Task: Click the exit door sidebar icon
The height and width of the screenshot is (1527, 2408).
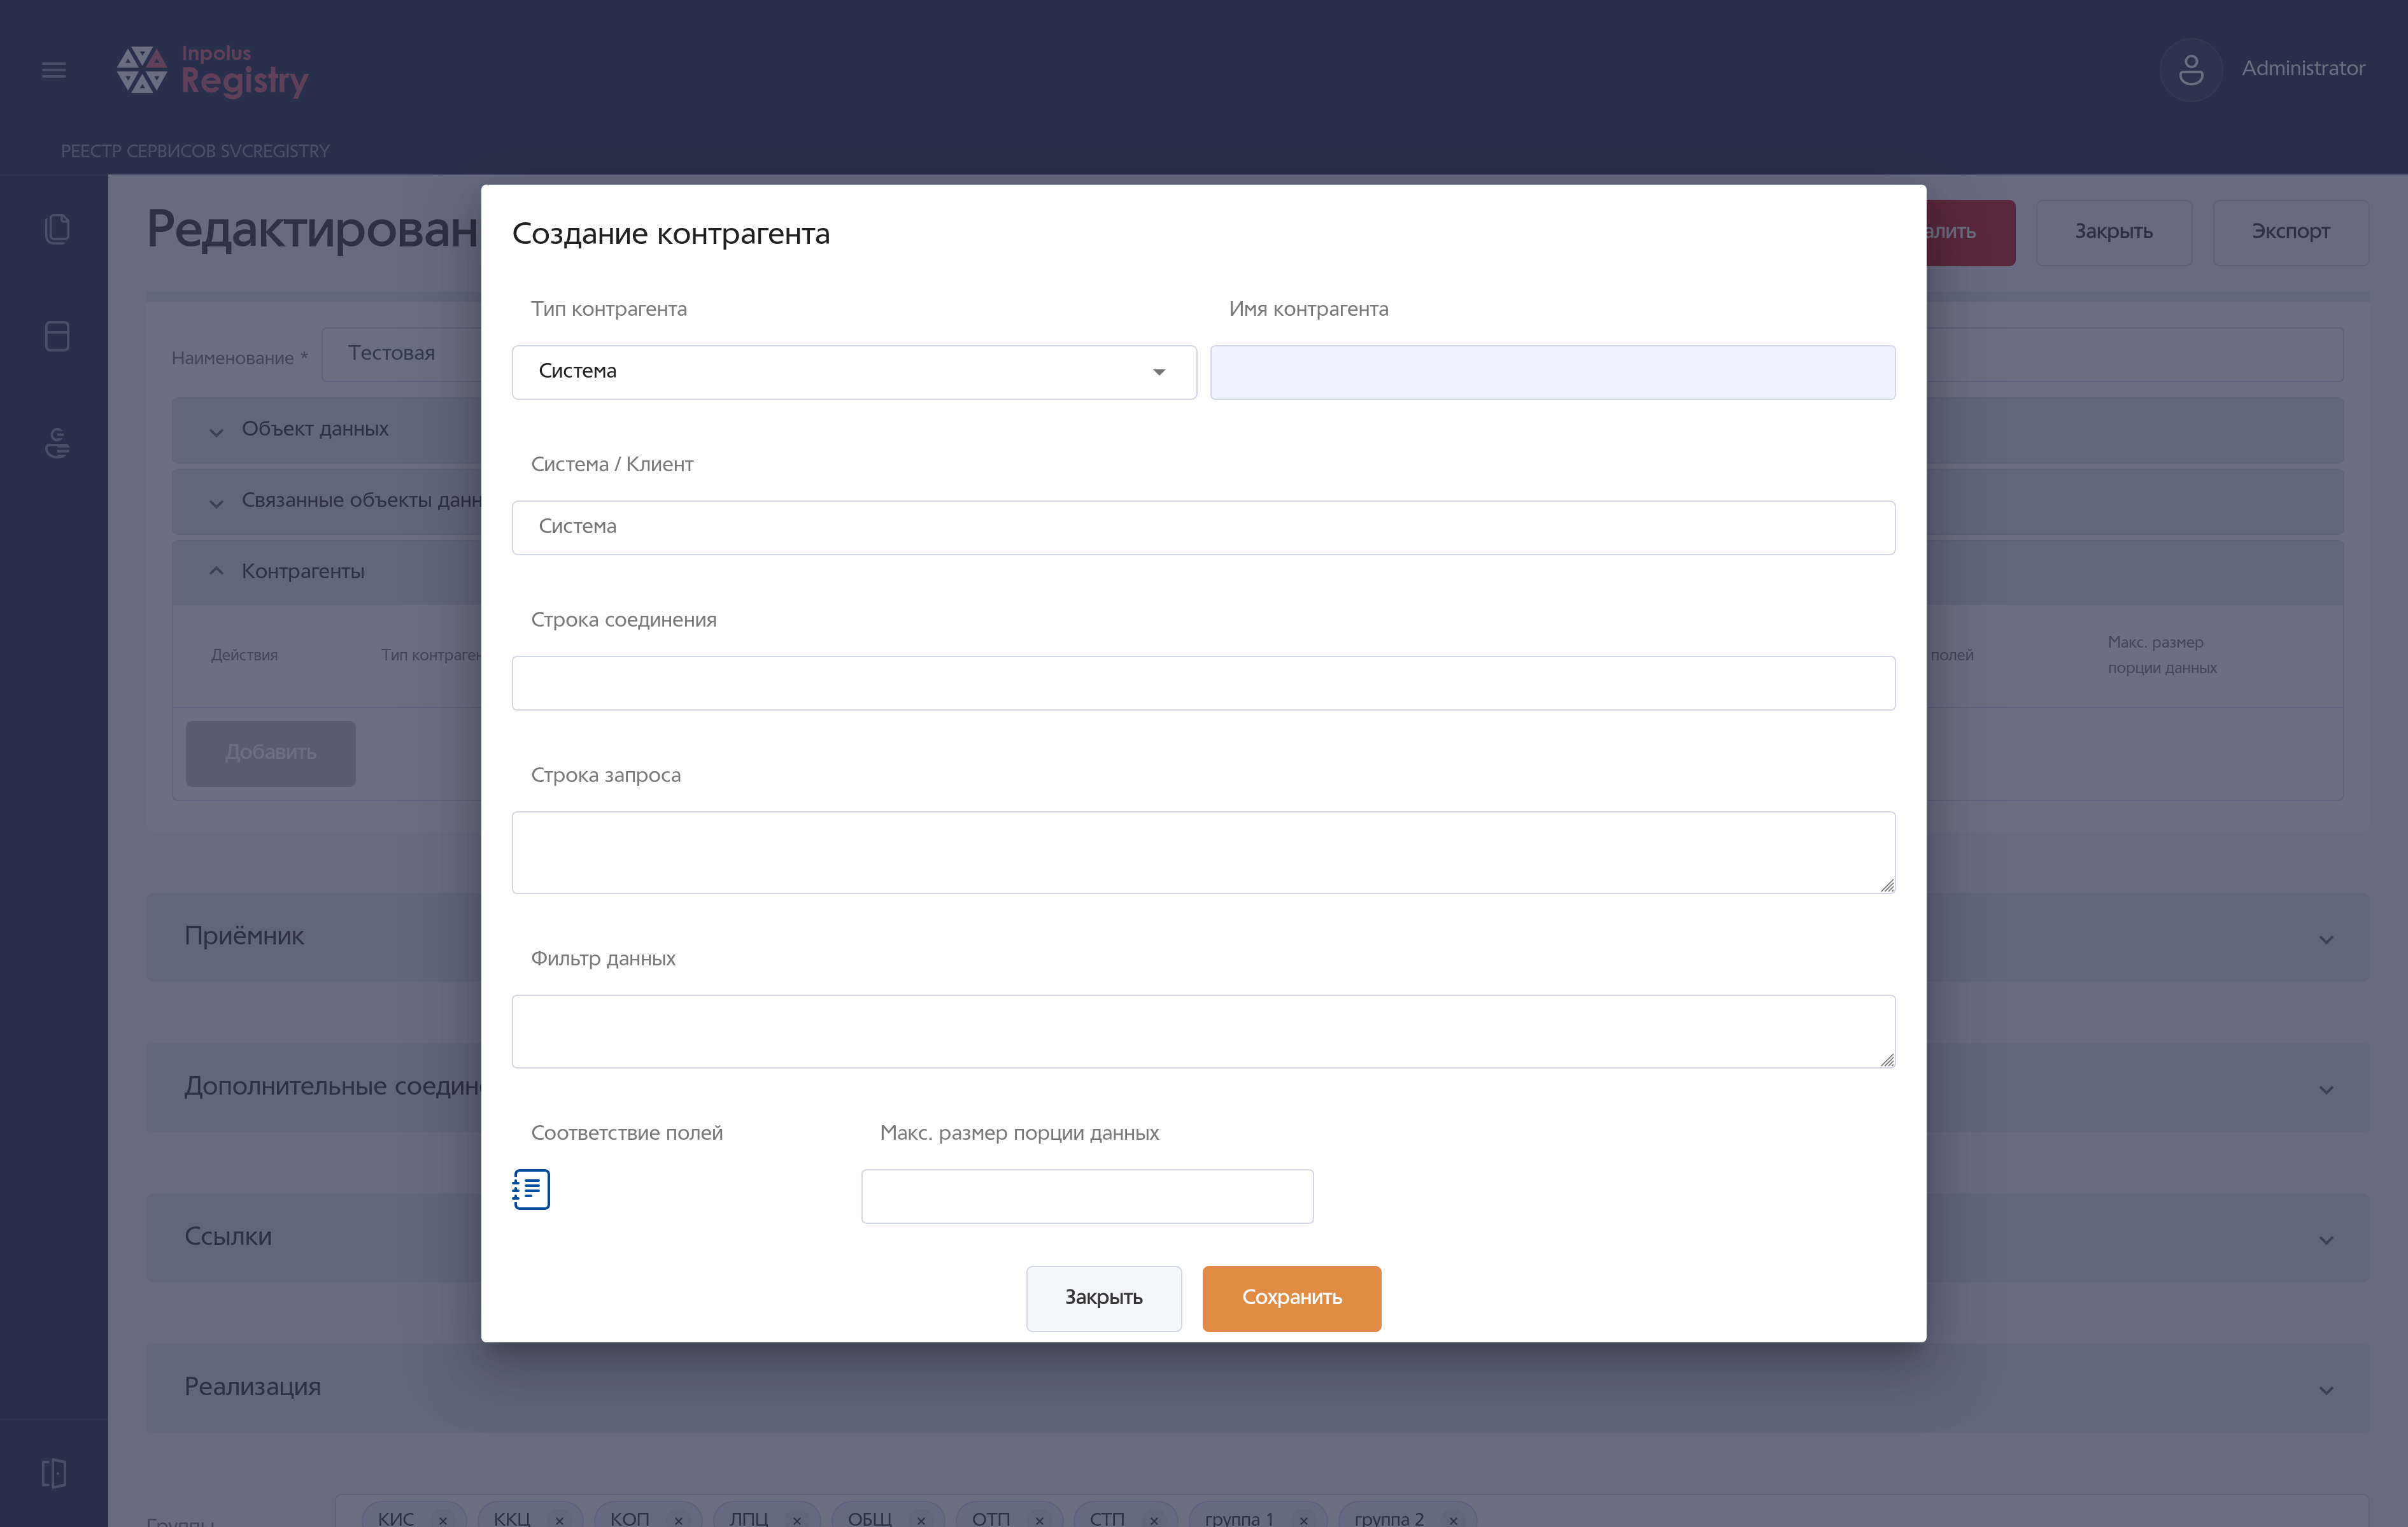Action: [54, 1473]
